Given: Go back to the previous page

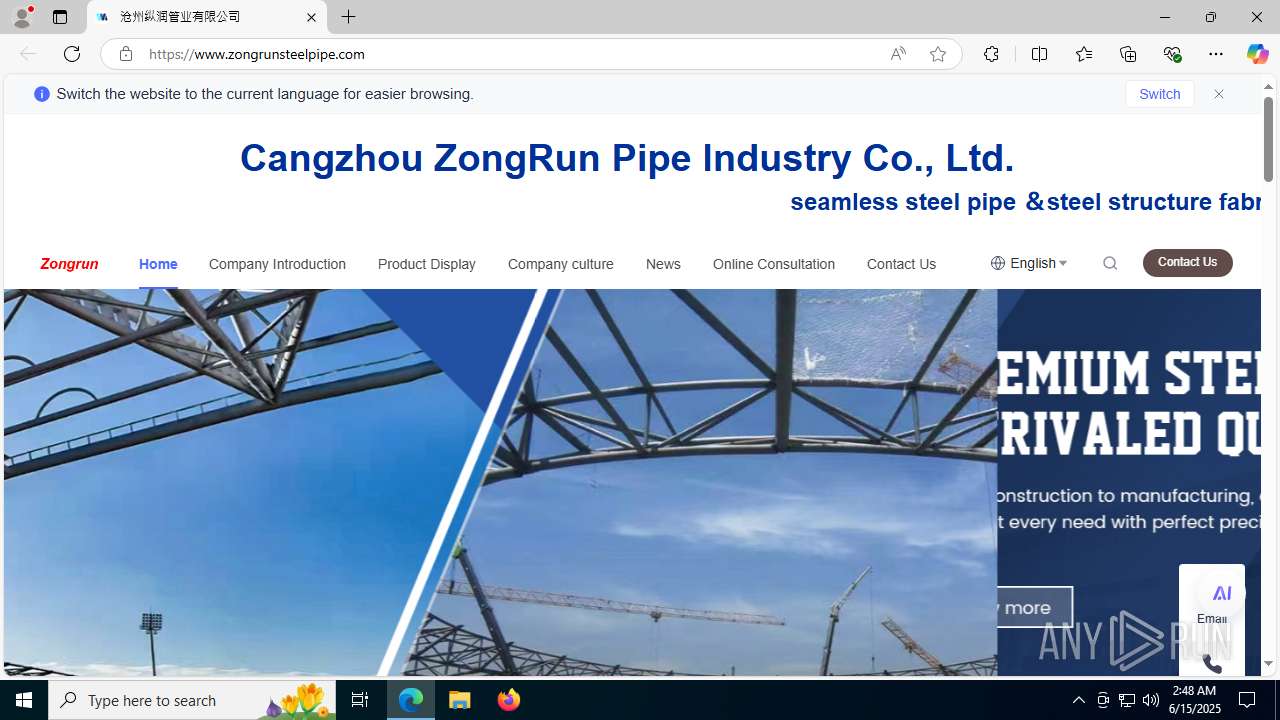Looking at the screenshot, I should (27, 54).
